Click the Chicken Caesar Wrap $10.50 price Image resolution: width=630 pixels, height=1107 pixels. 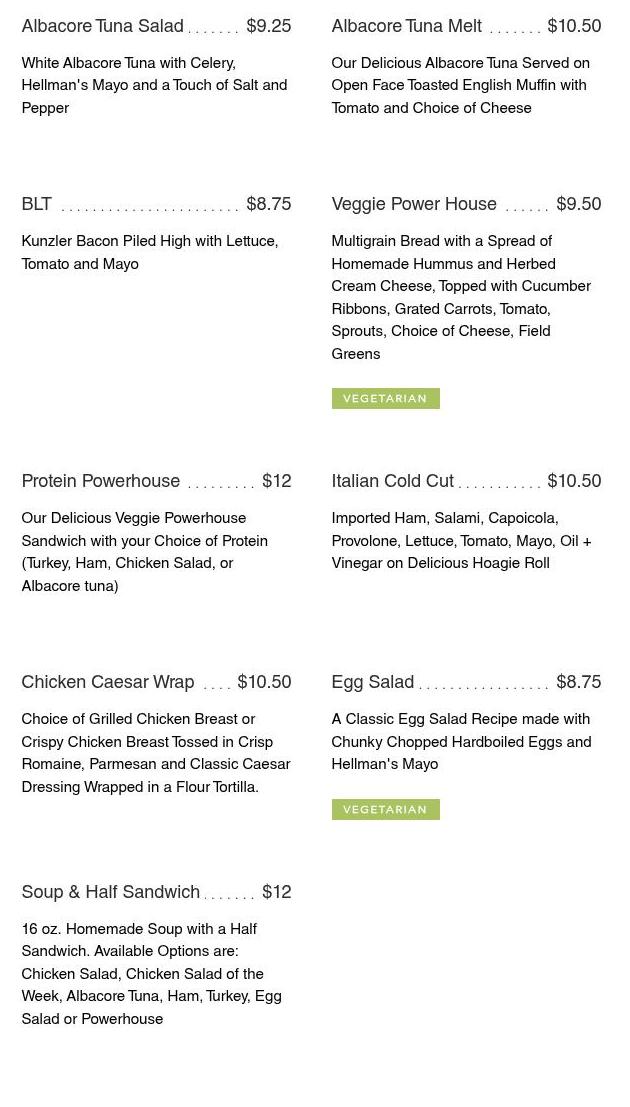click(x=264, y=682)
